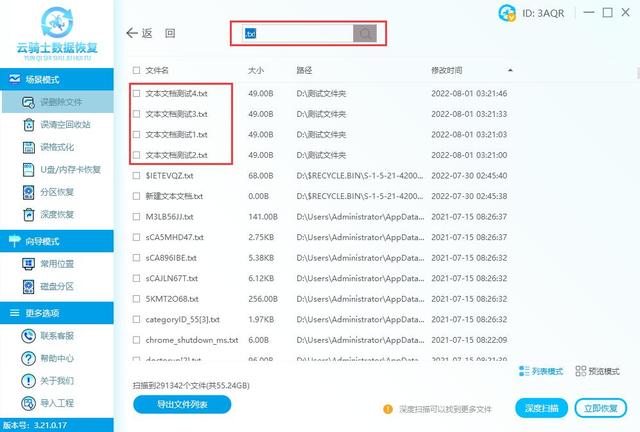Screen dimensions: 640x432
Task: Check the M3LB56JJ.txt file
Action: pos(136,217)
